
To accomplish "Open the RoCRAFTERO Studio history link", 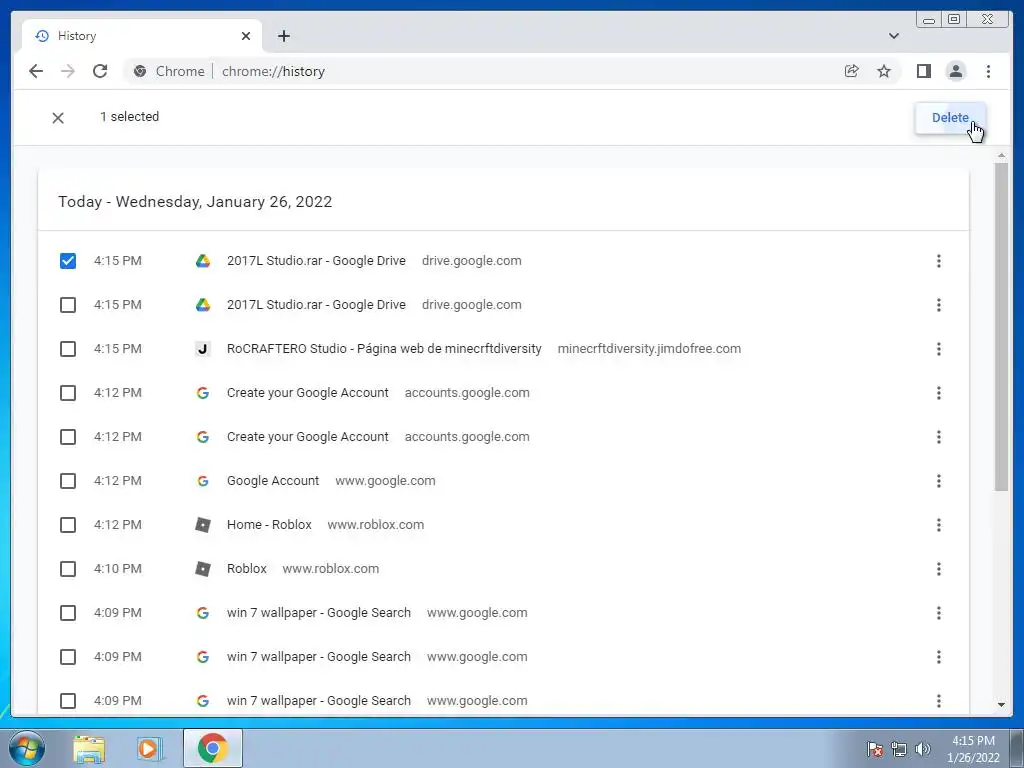I will pos(384,349).
